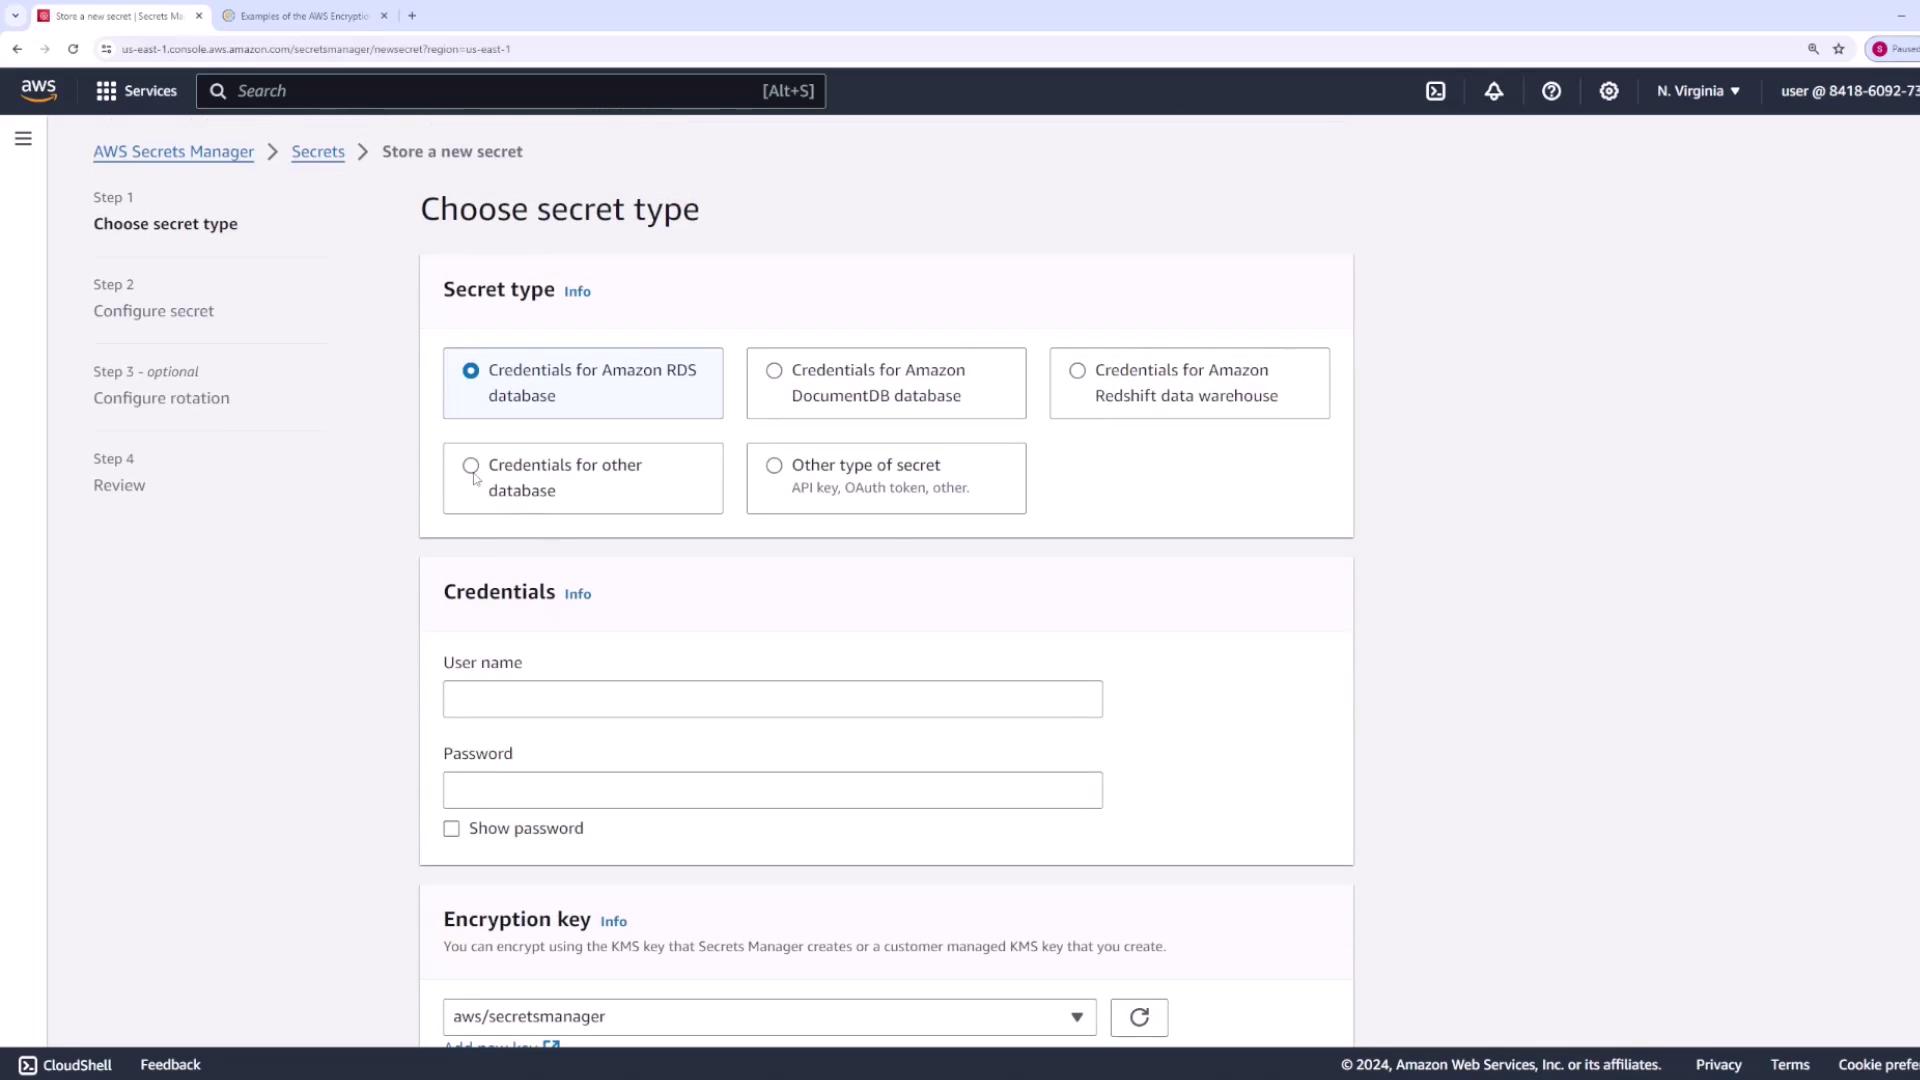Enable the Show password checkbox
Screen dimensions: 1920x1080
click(452, 829)
